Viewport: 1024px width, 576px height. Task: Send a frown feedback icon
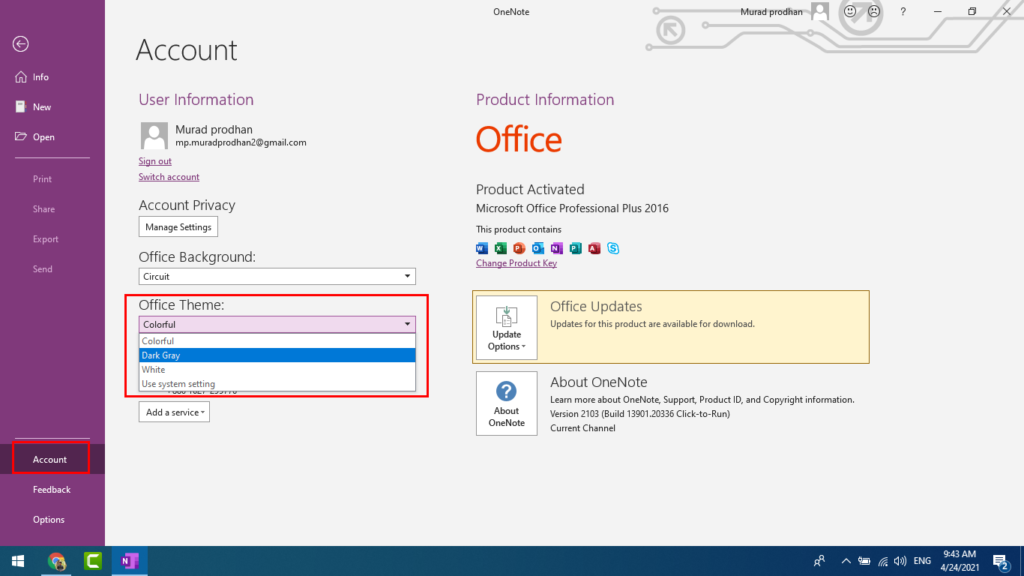click(x=874, y=11)
